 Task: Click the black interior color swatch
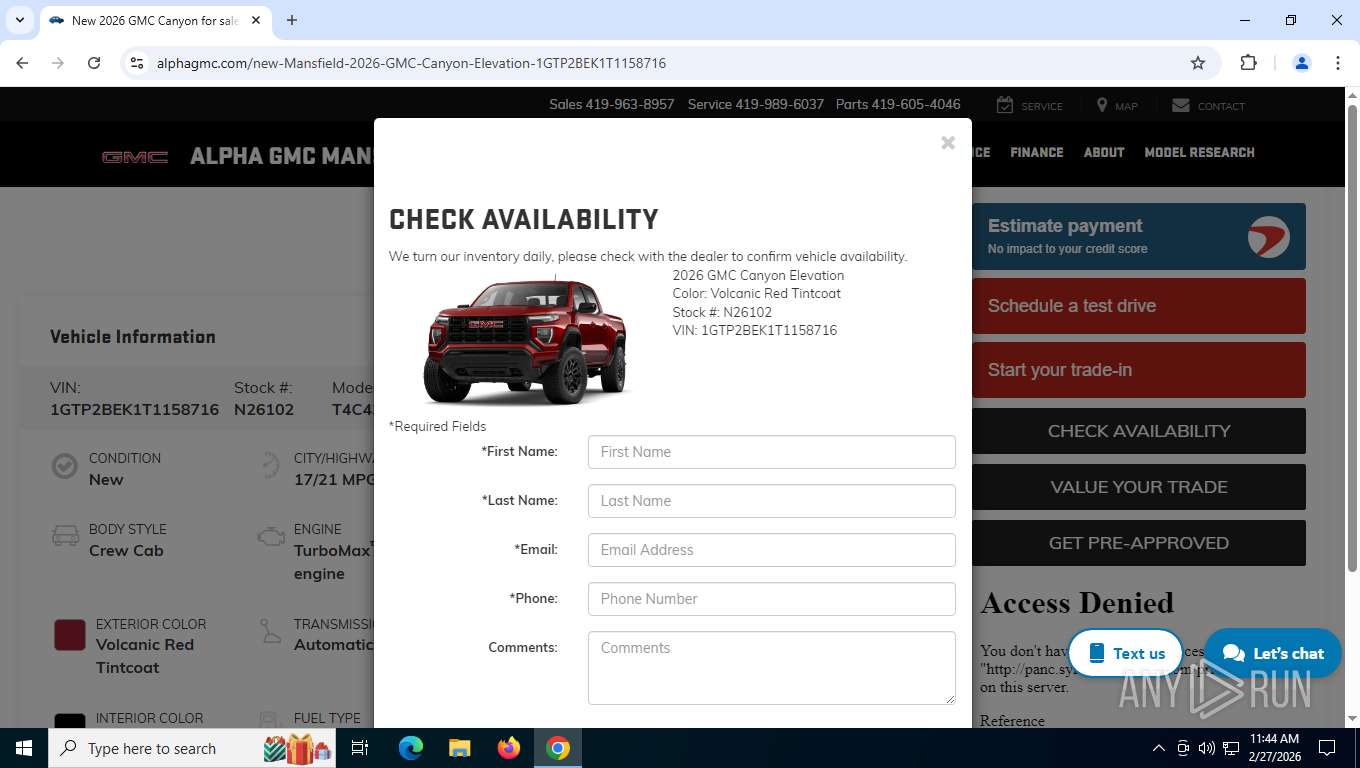(70, 720)
